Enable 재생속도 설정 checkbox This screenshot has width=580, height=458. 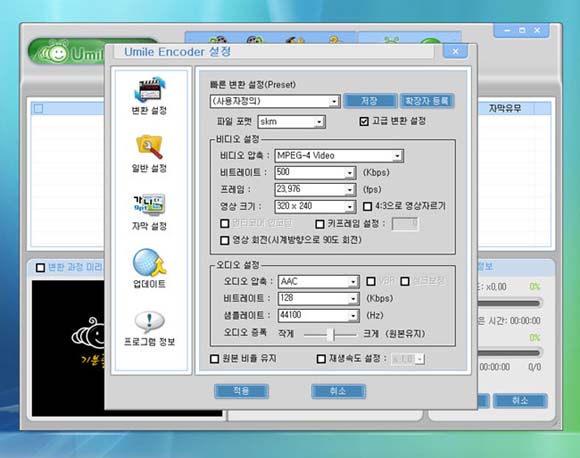tap(321, 359)
